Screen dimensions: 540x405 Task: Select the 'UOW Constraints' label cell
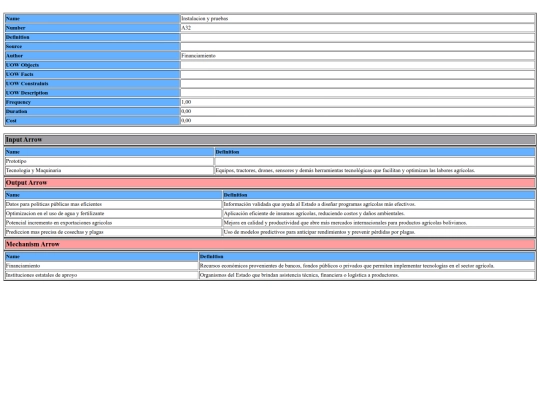[92, 84]
